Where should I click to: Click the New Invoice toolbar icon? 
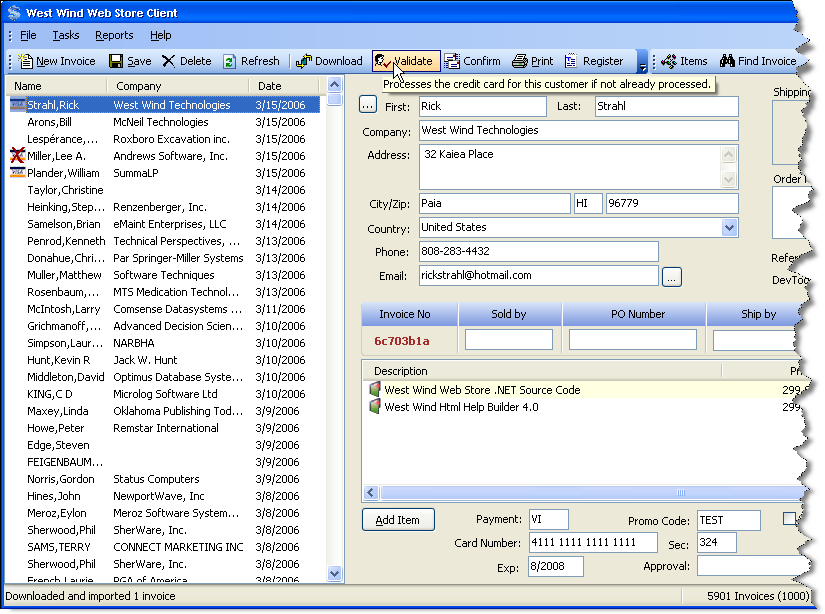[x=25, y=61]
